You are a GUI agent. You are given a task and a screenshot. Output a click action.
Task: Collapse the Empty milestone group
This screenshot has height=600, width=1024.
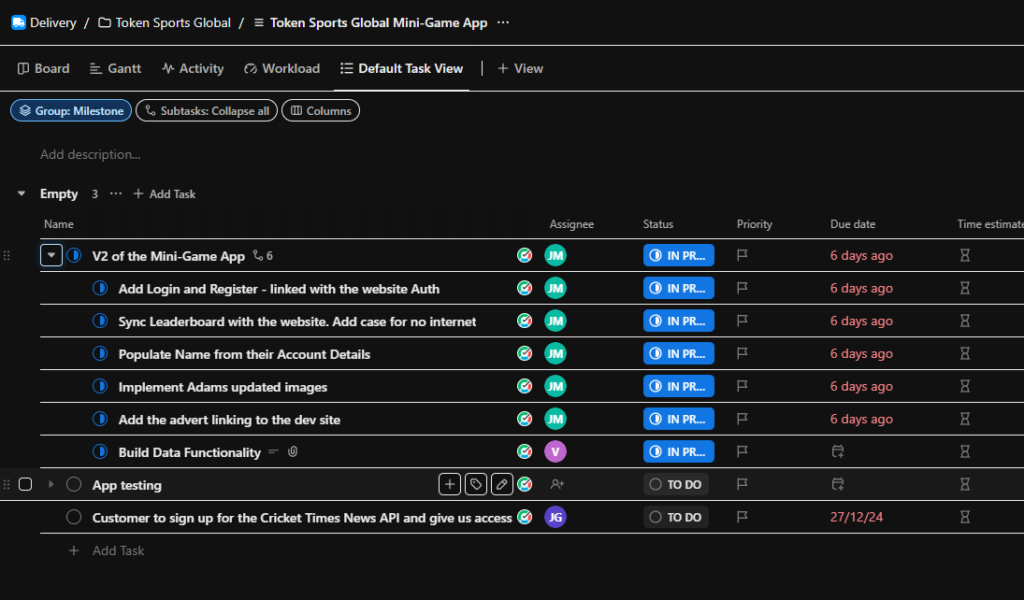point(22,194)
